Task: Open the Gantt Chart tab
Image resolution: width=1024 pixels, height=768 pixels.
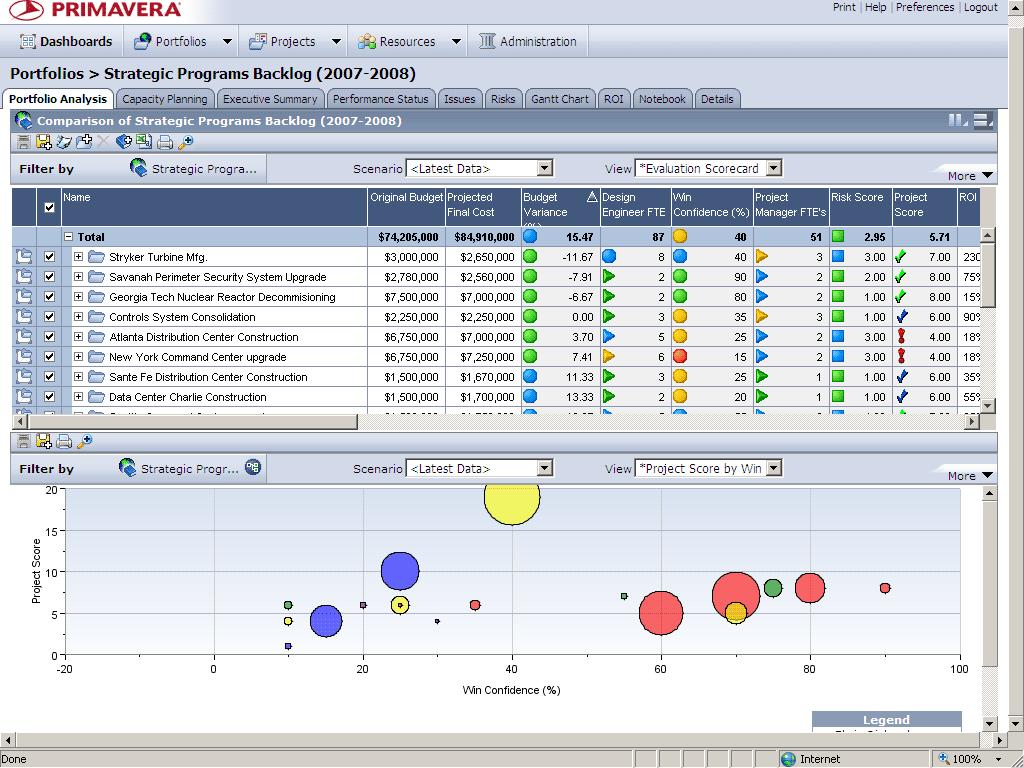Action: [x=560, y=99]
